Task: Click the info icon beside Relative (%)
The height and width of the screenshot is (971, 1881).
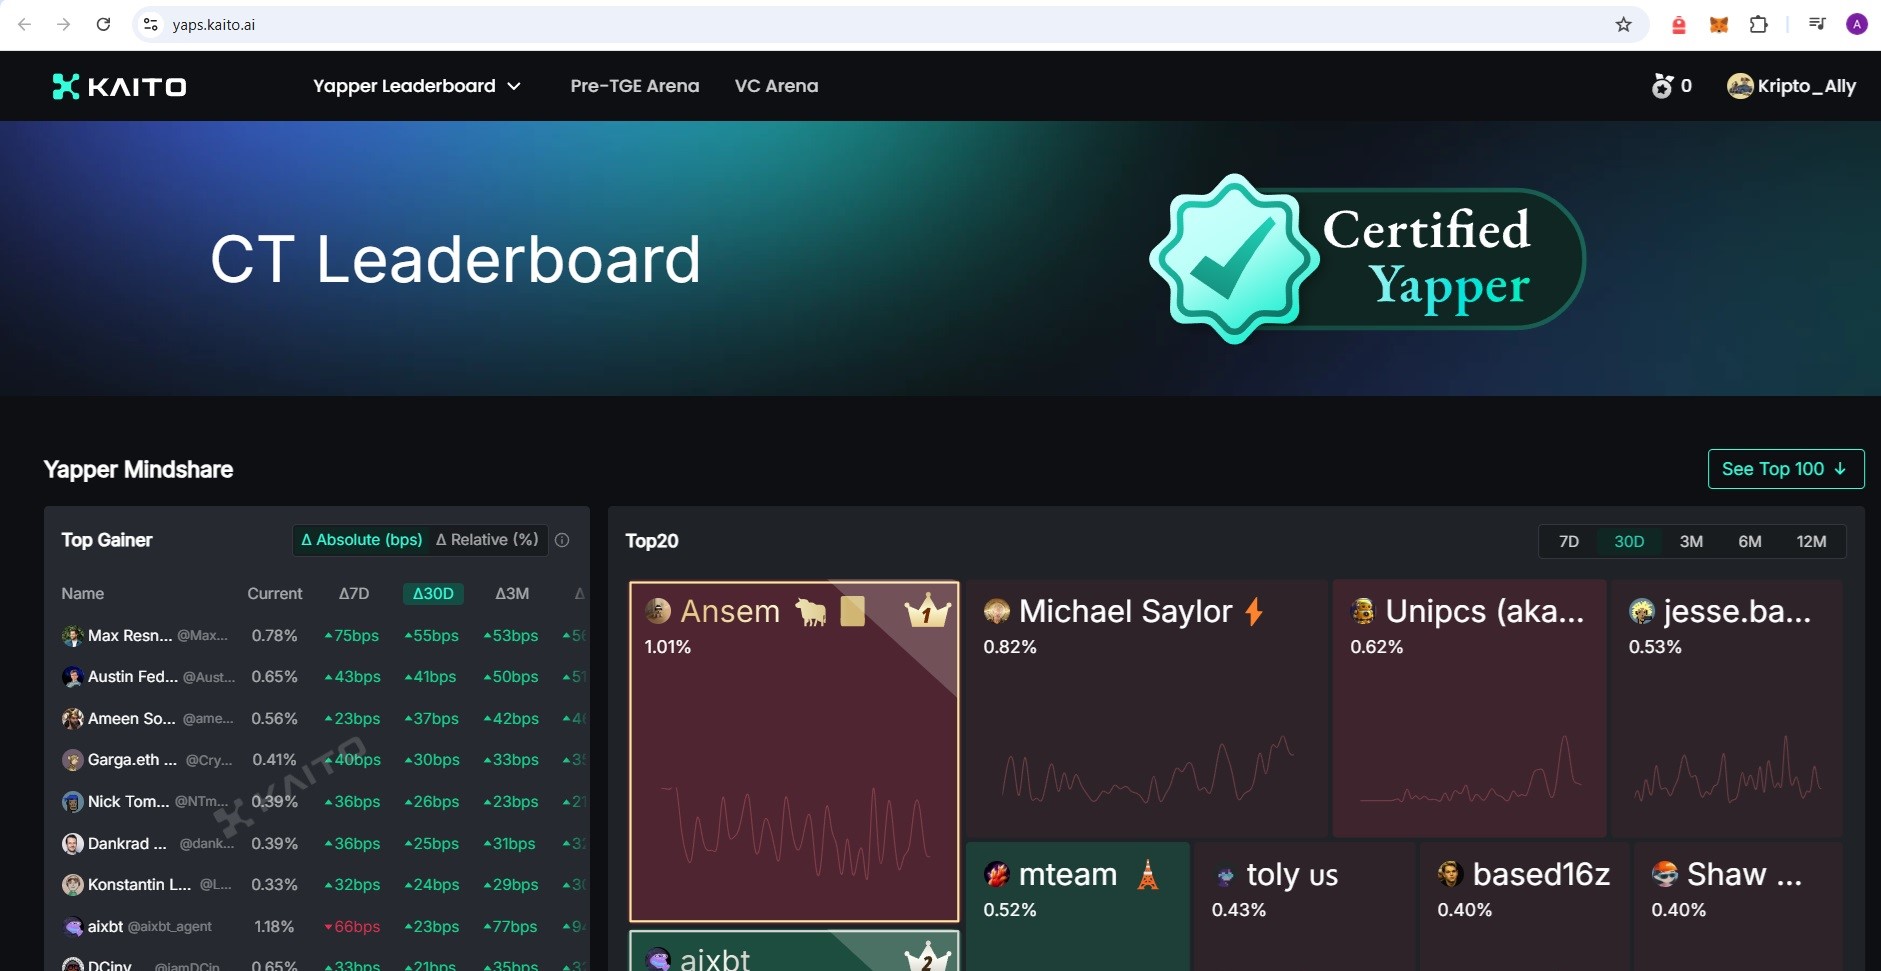Action: pyautogui.click(x=562, y=540)
